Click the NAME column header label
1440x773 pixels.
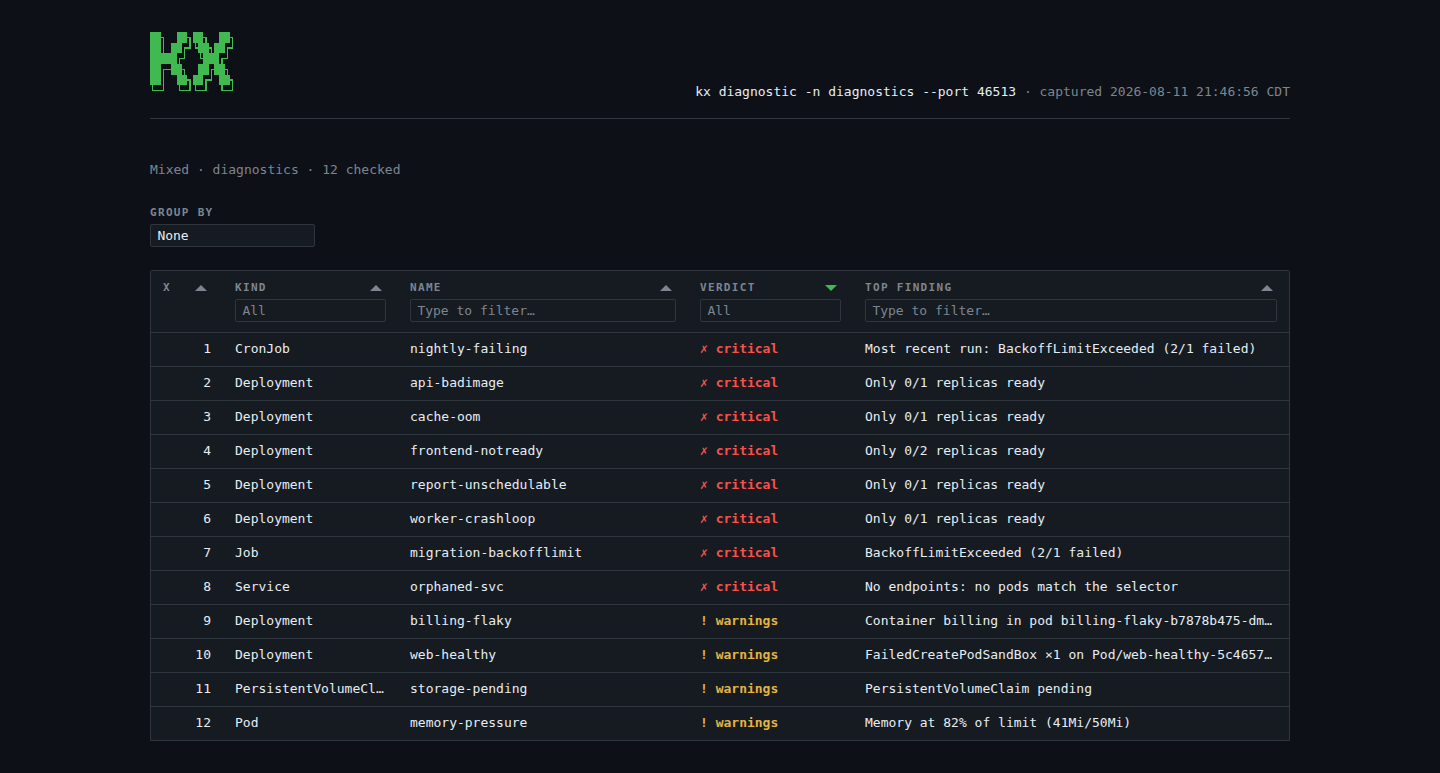point(425,287)
